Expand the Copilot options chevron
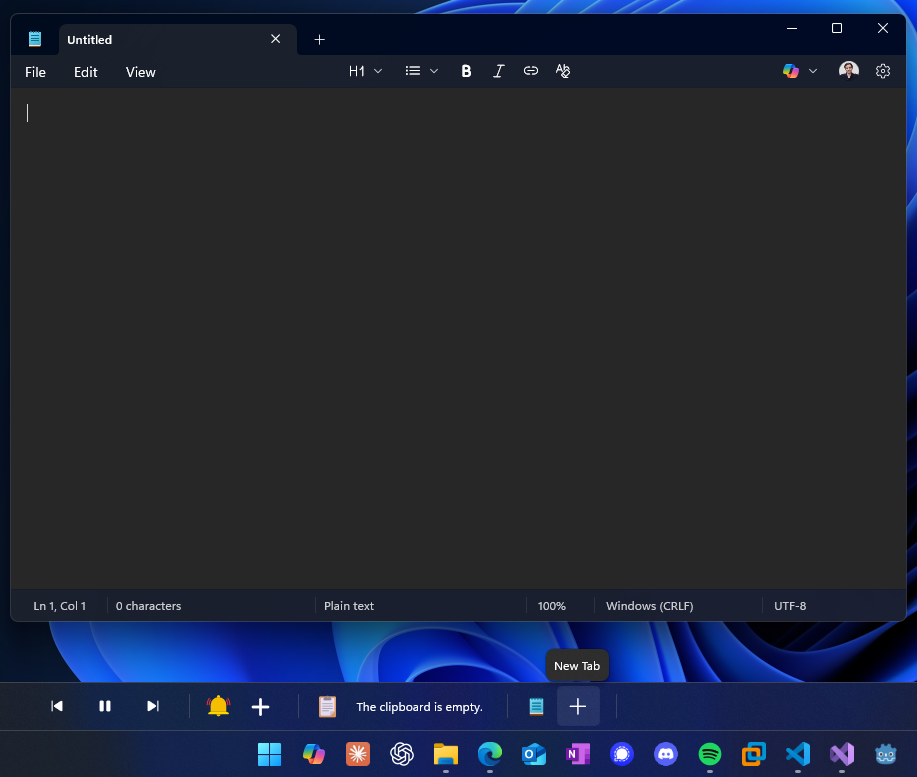Image resolution: width=917 pixels, height=777 pixels. (x=813, y=71)
